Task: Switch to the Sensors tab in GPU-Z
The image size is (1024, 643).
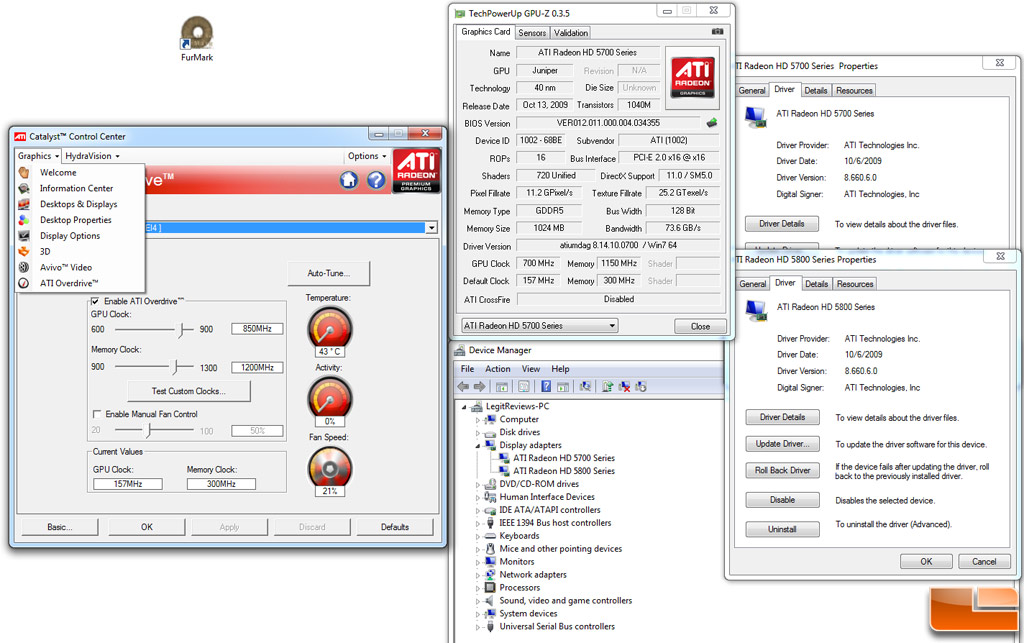Action: click(x=532, y=33)
